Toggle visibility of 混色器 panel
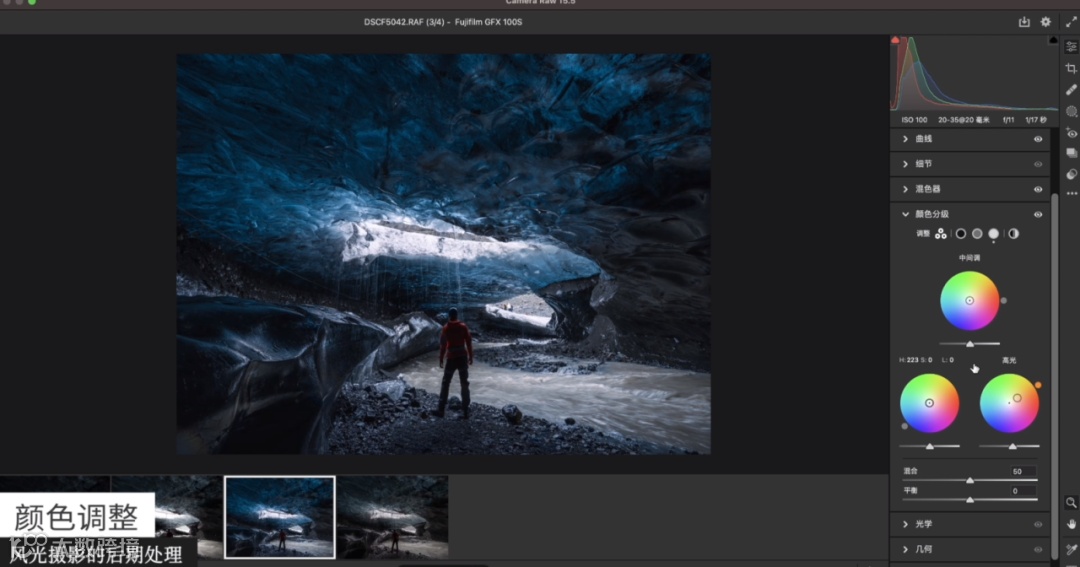The image size is (1080, 567). (x=1038, y=189)
